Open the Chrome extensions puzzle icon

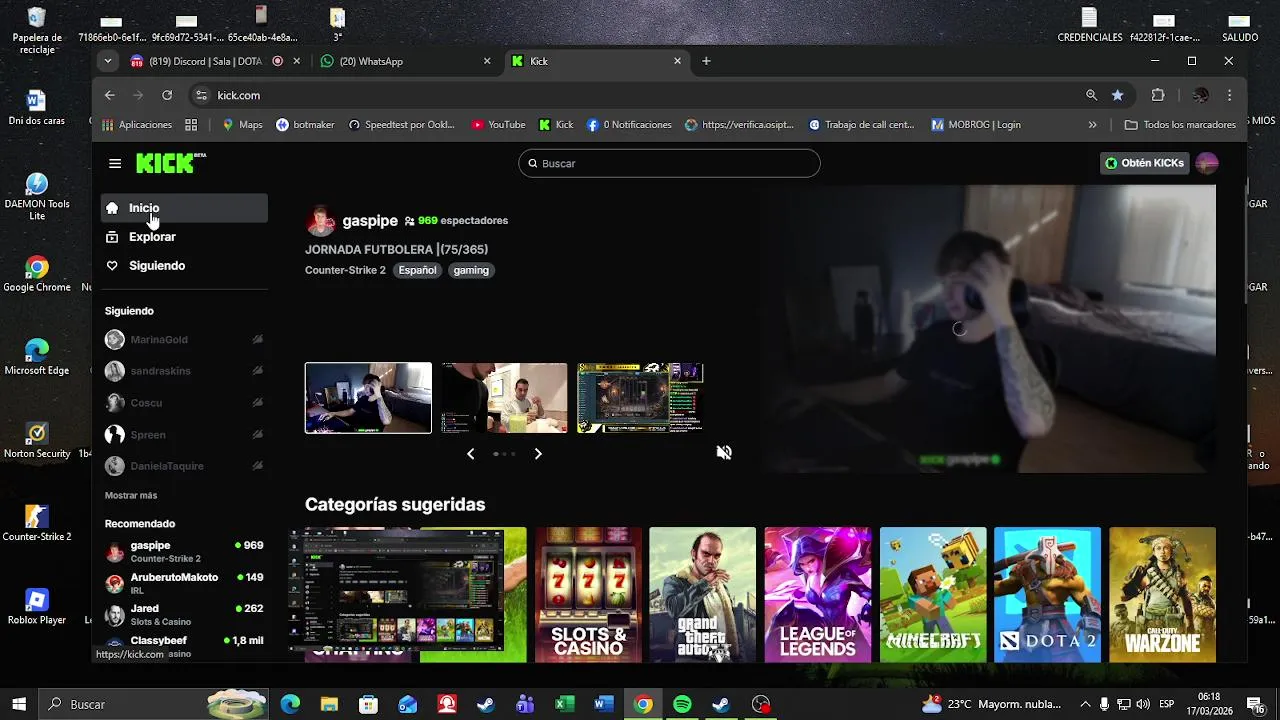coord(1158,95)
